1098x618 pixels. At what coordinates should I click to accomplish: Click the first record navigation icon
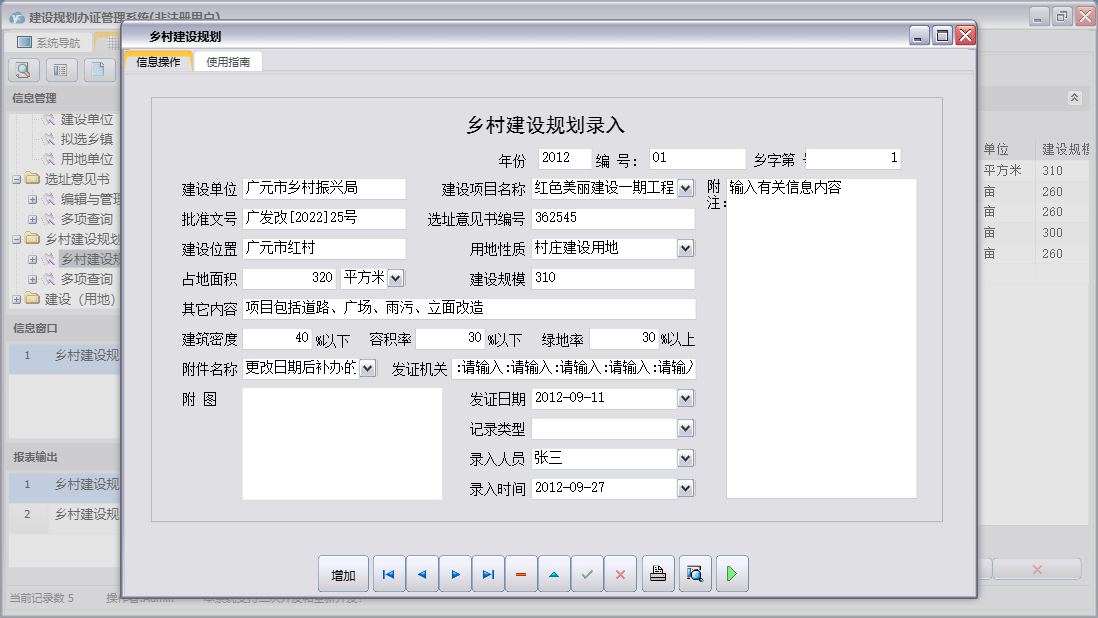click(388, 573)
